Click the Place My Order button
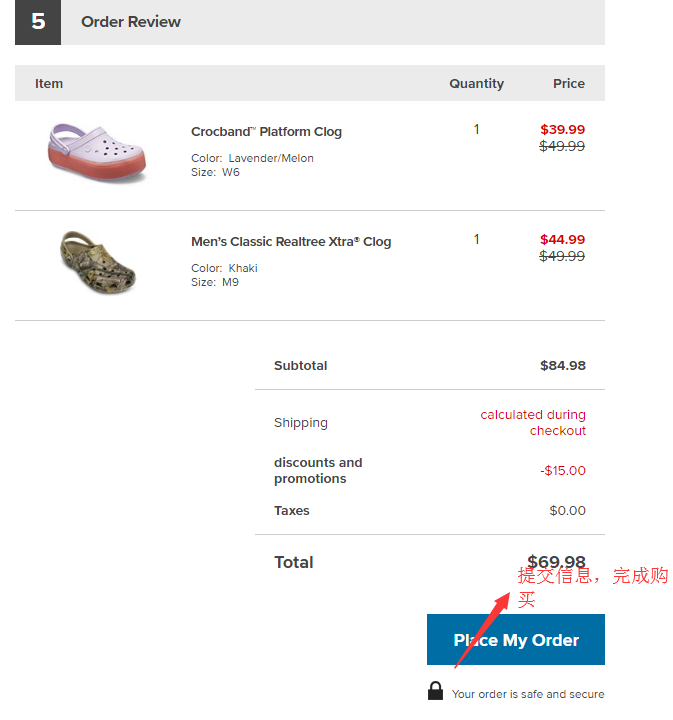 pos(516,640)
